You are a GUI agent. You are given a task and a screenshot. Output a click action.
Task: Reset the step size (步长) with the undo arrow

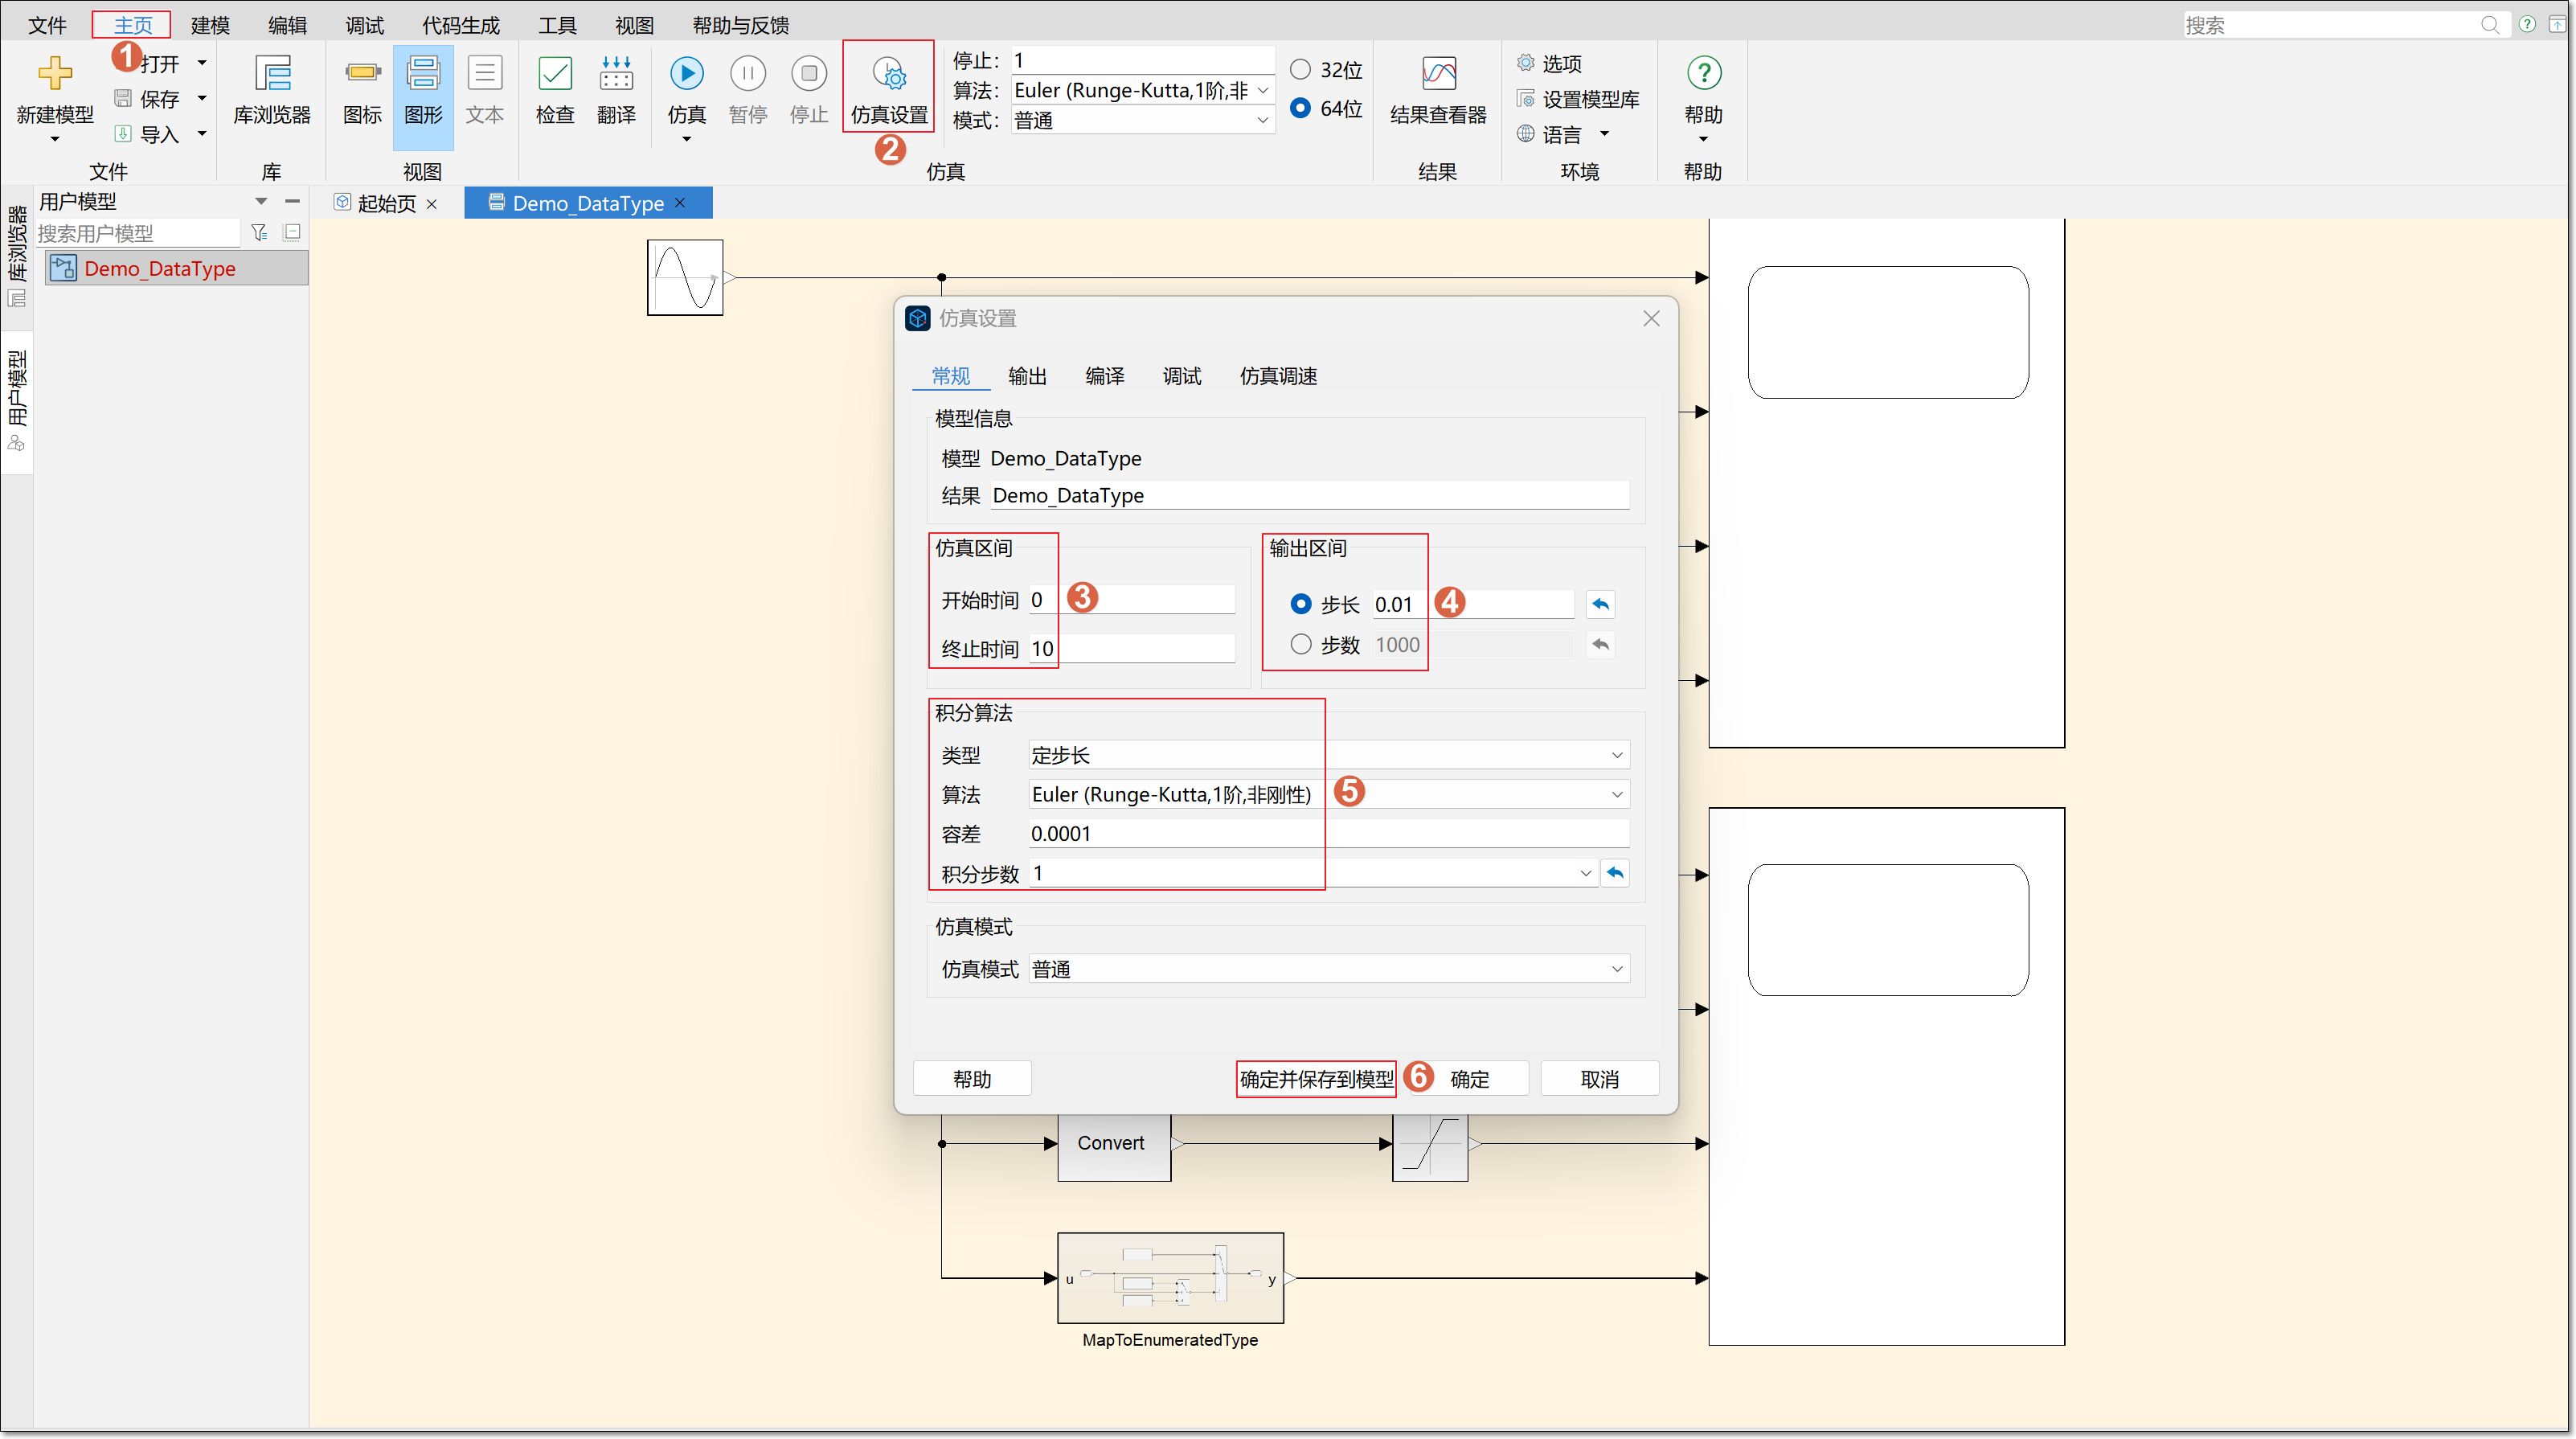[1600, 604]
